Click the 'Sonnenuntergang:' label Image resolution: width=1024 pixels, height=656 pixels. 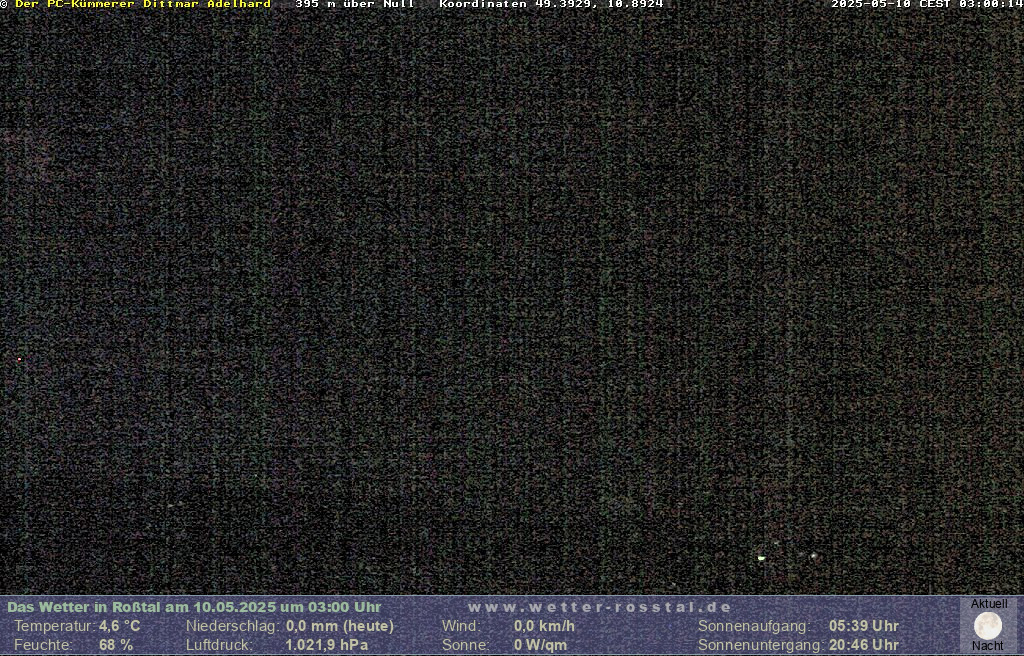[761, 645]
